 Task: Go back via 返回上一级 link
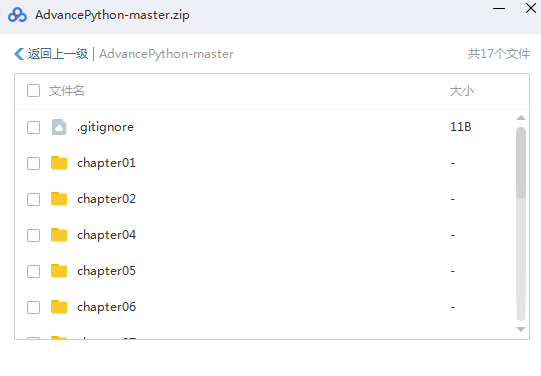(x=58, y=54)
